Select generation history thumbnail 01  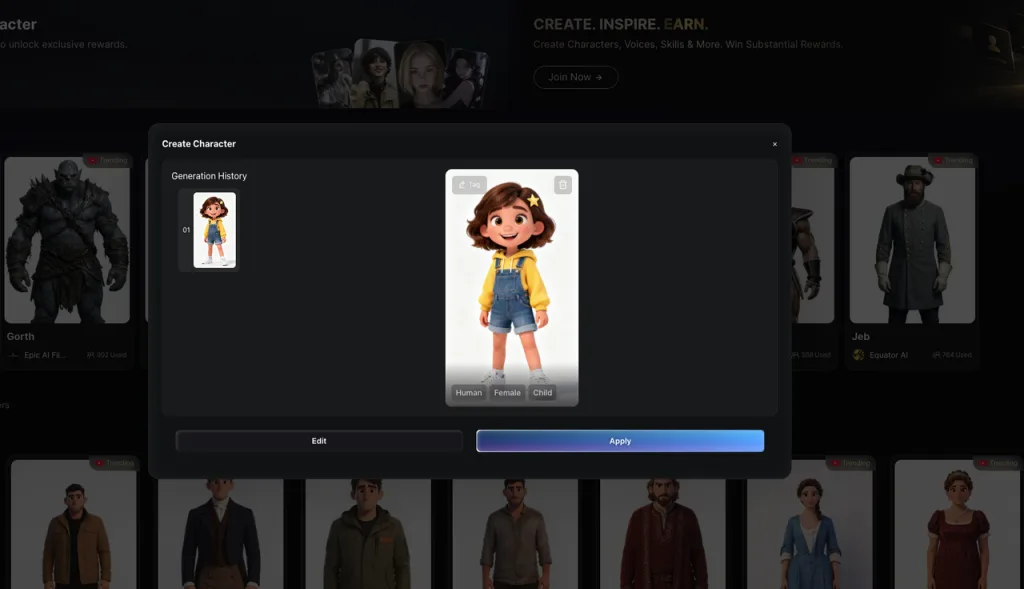(x=214, y=230)
